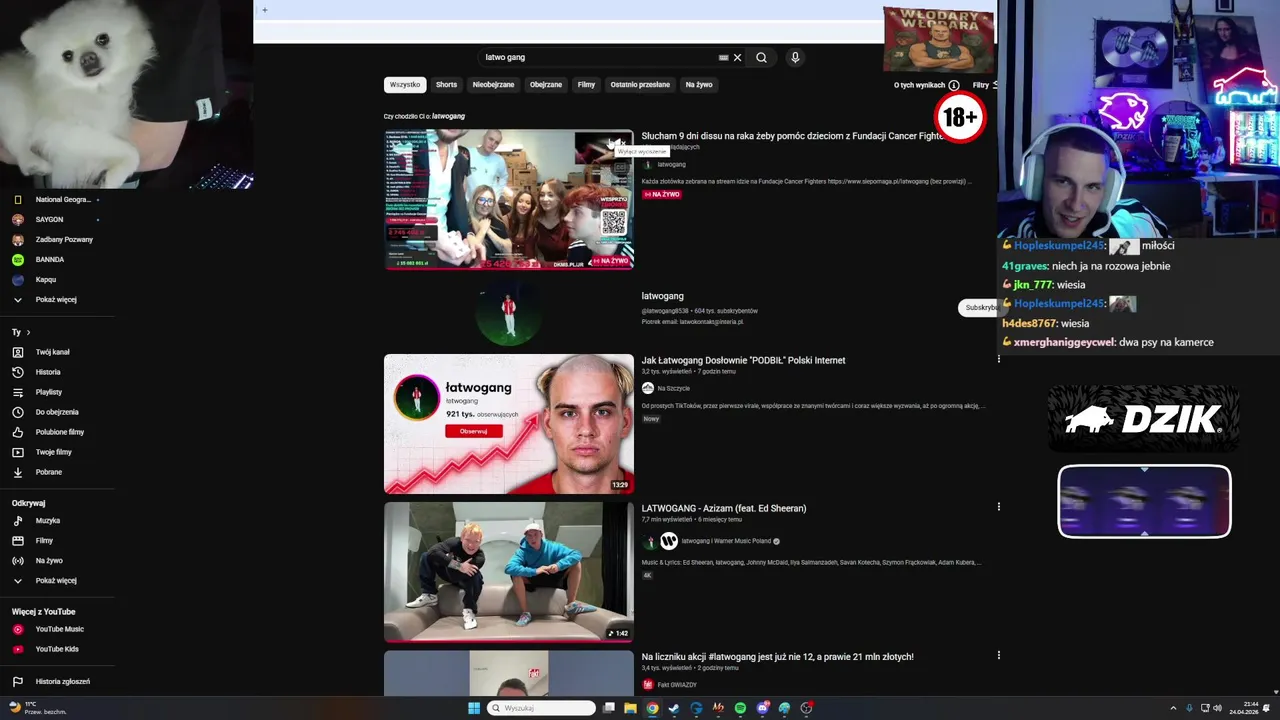Select the Na żywo filter chip
Viewport: 1280px width, 720px height.
pos(699,85)
